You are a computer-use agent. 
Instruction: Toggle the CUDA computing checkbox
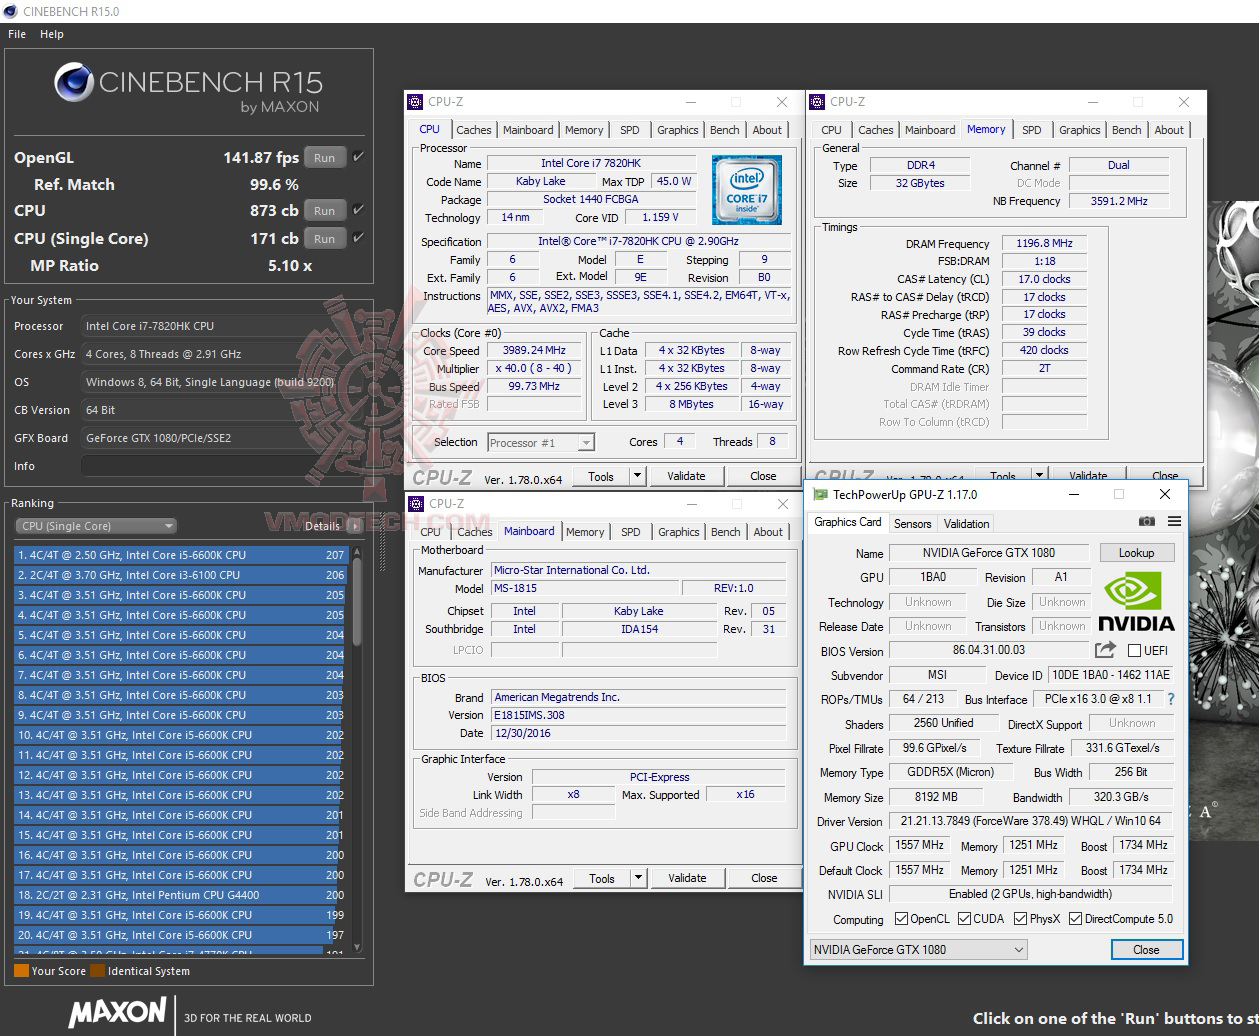964,919
